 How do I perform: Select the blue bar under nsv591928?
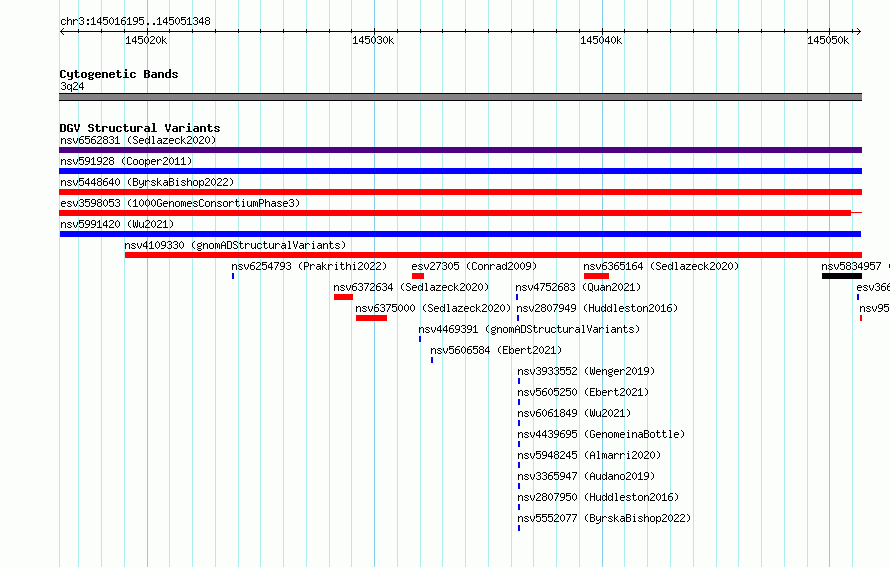pos(460,171)
